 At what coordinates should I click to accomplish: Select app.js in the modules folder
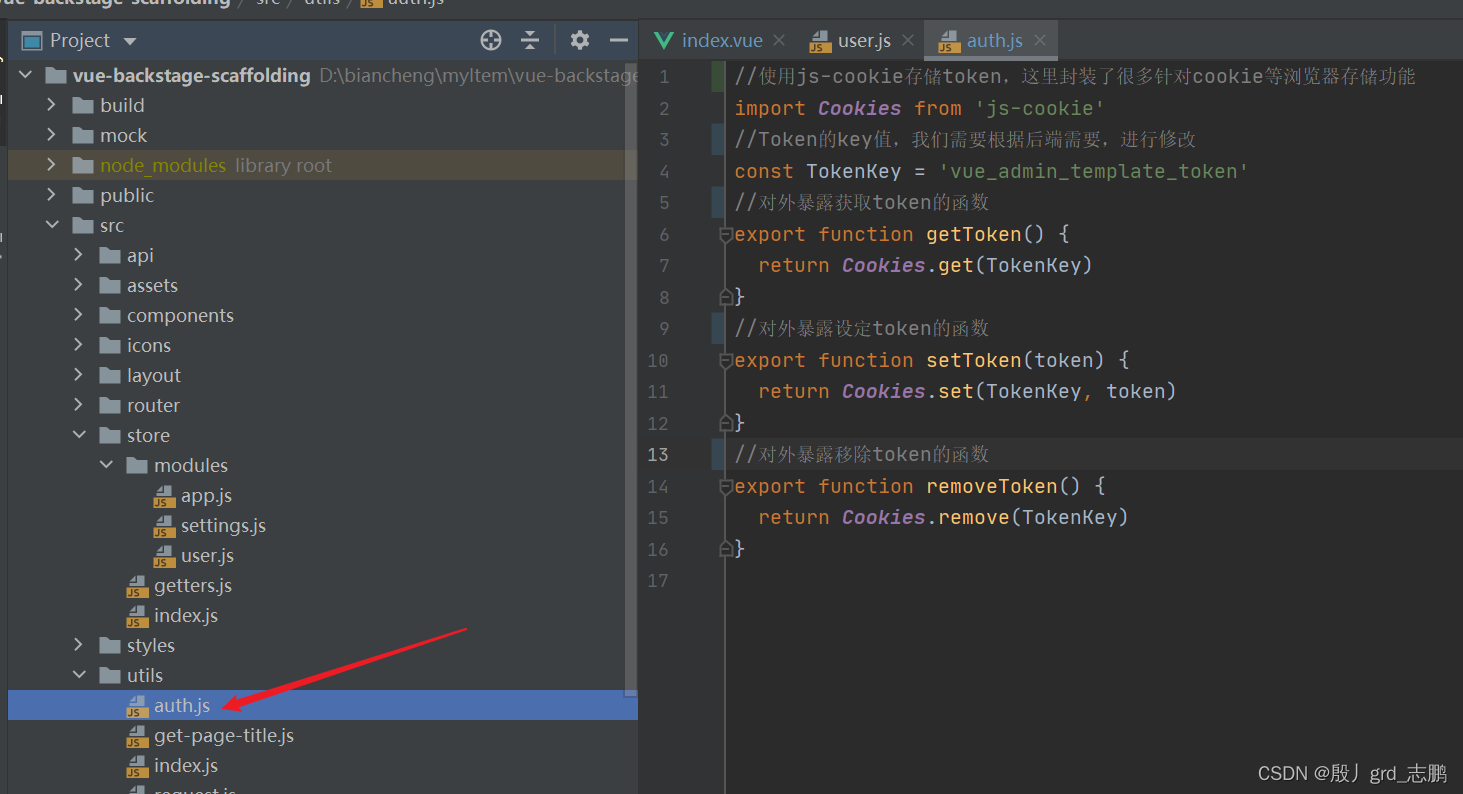[x=206, y=495]
